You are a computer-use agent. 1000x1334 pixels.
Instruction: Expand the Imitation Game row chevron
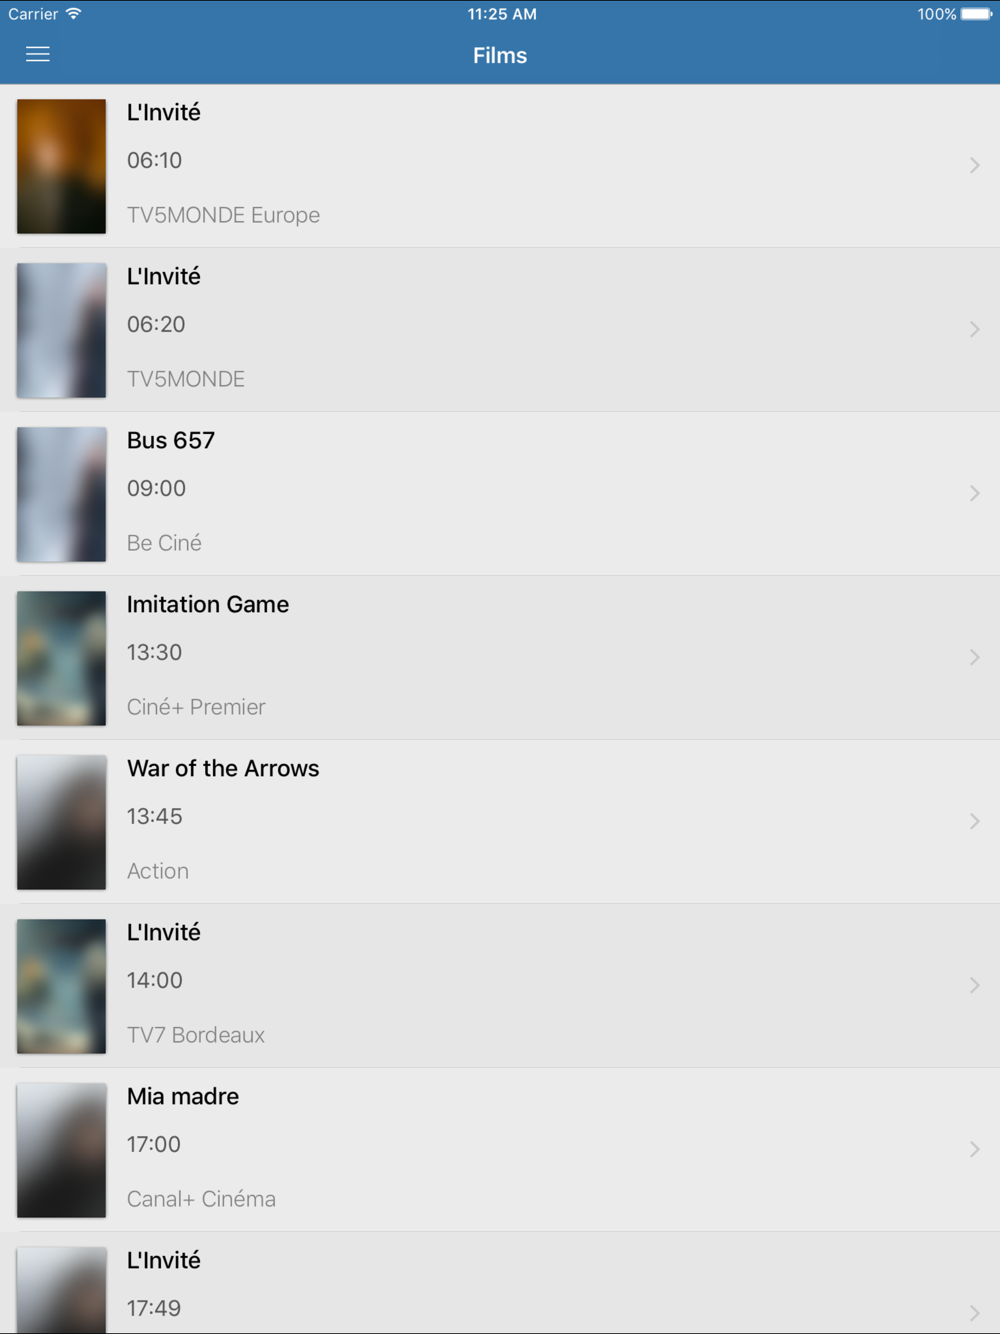(x=974, y=657)
